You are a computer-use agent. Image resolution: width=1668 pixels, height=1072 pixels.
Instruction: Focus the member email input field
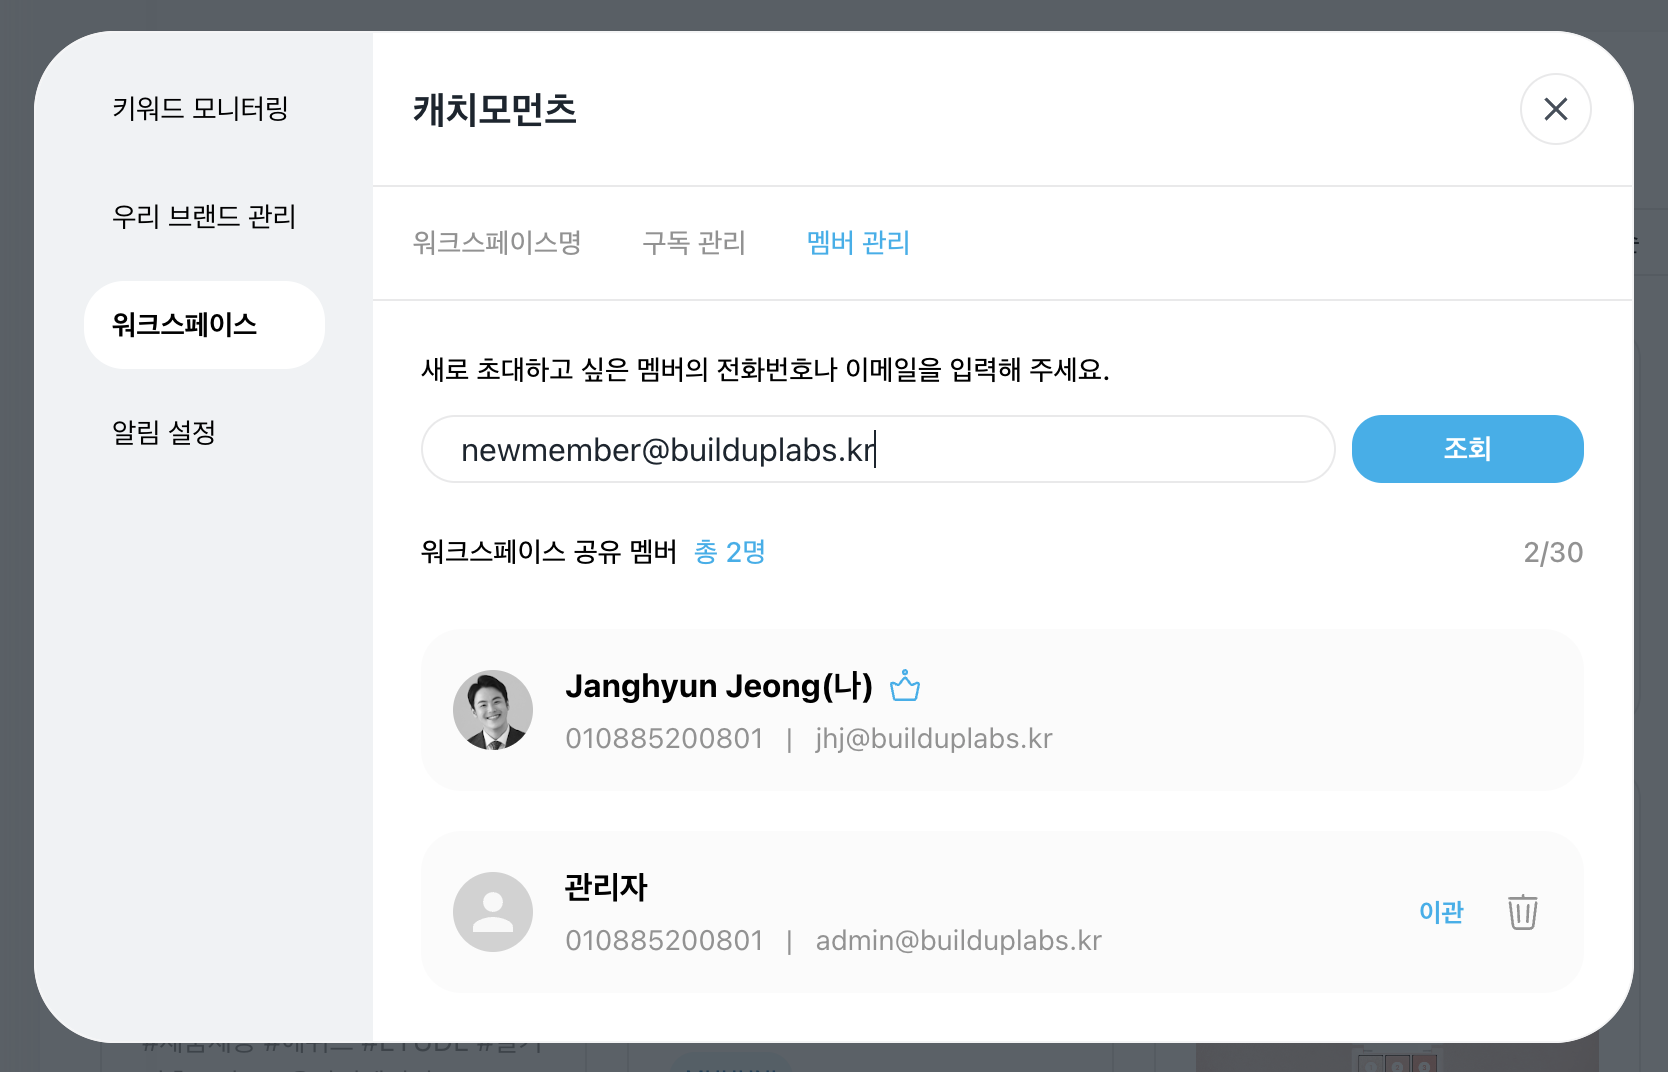(878, 450)
